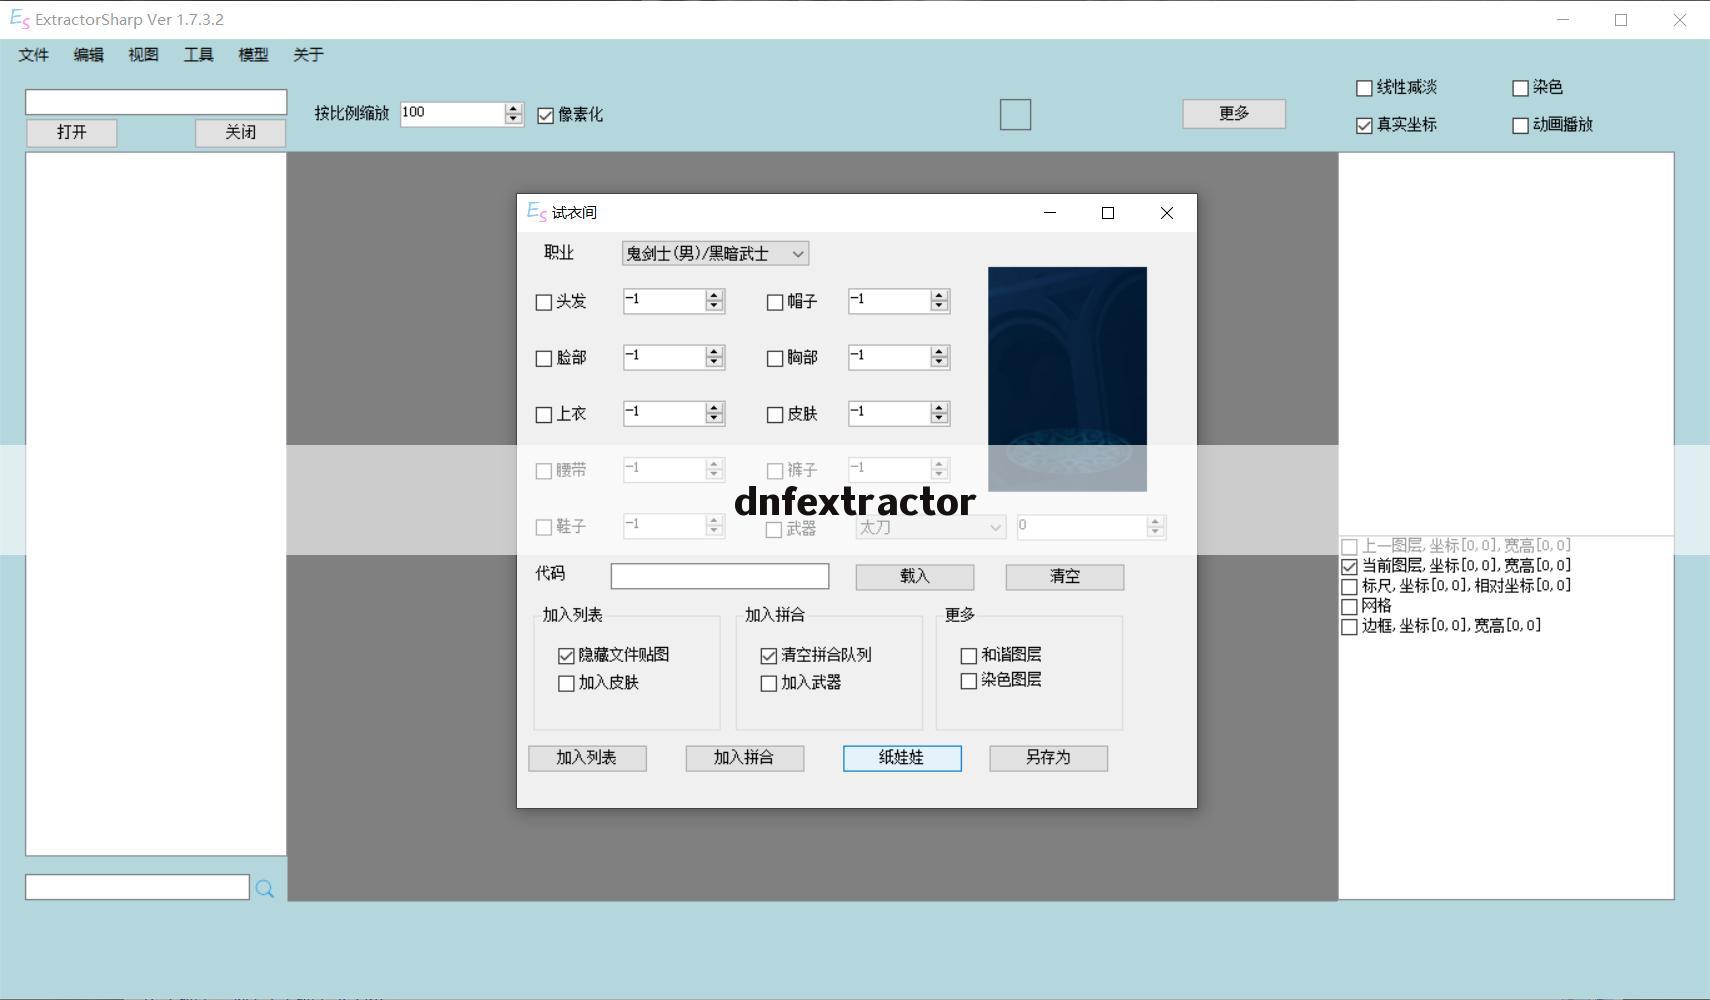Minimize the 试衣间 dialog
The width and height of the screenshot is (1710, 1000).
[1050, 213]
